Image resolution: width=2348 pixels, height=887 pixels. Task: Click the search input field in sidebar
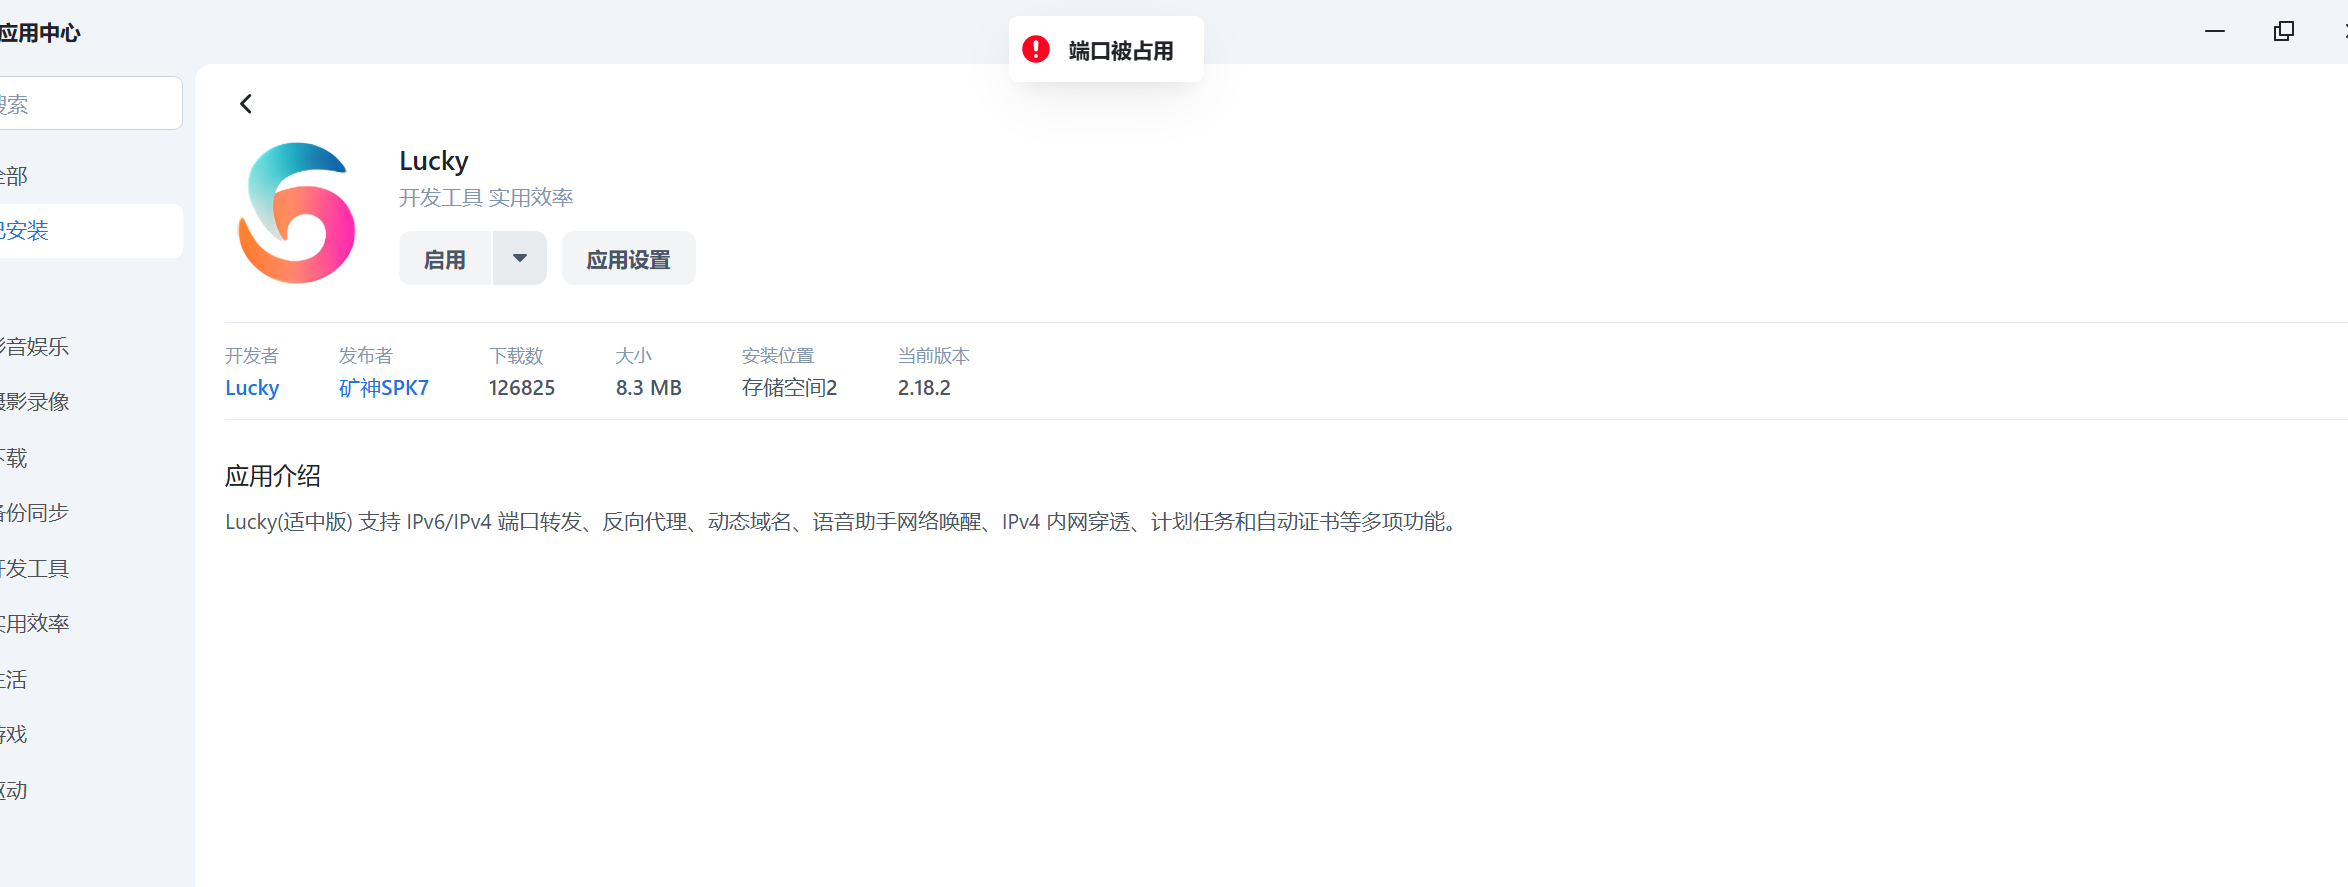click(90, 103)
